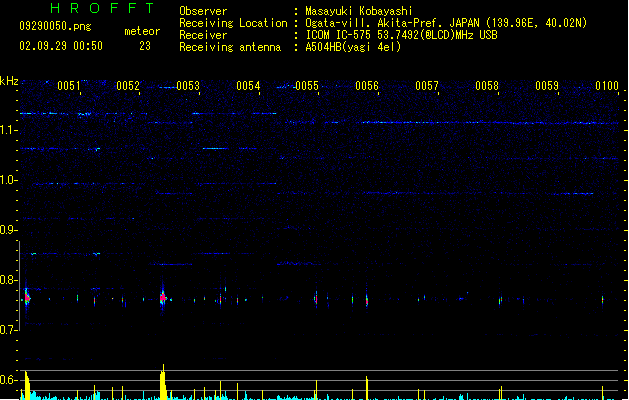
Task: Click the name Masayuki Kobayashi
Action: click(359, 11)
